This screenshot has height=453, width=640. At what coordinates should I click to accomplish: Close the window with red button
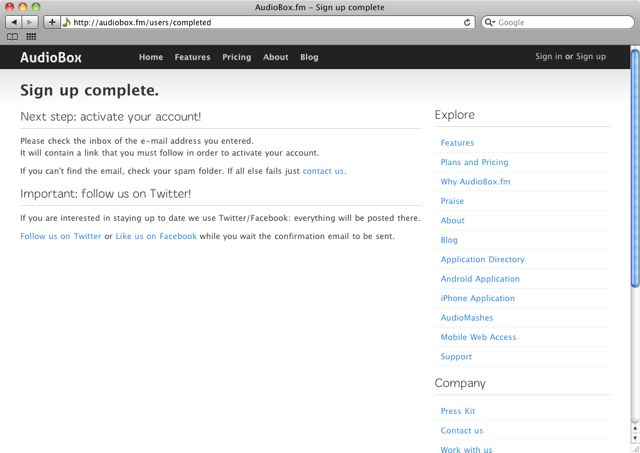[x=9, y=7]
